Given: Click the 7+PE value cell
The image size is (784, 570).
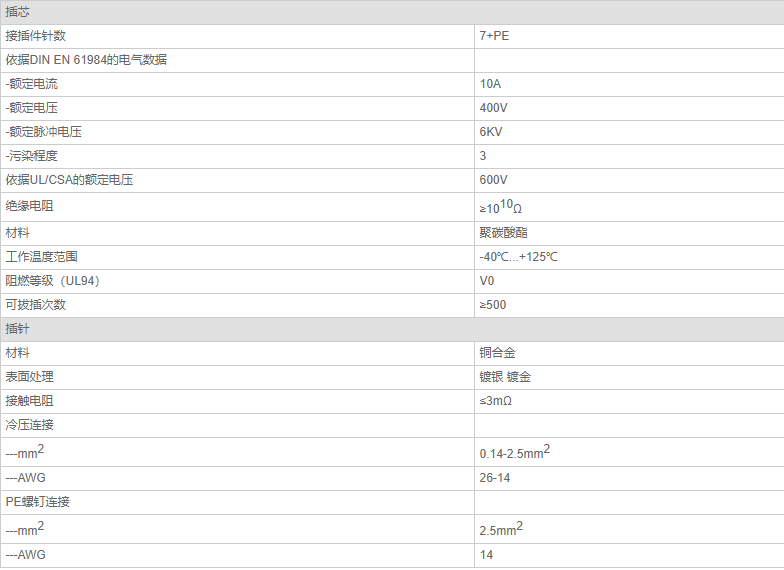Looking at the screenshot, I should click(495, 36).
